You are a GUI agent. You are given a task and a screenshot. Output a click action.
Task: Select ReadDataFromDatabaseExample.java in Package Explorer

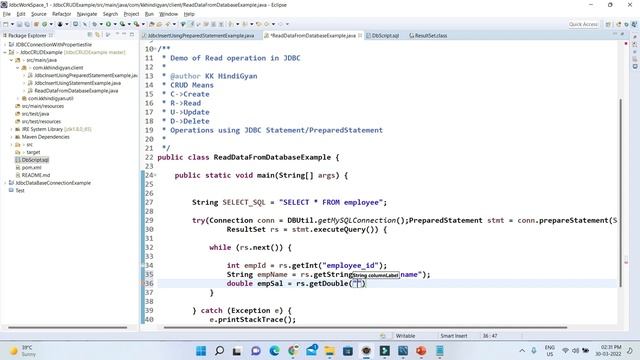[76, 91]
